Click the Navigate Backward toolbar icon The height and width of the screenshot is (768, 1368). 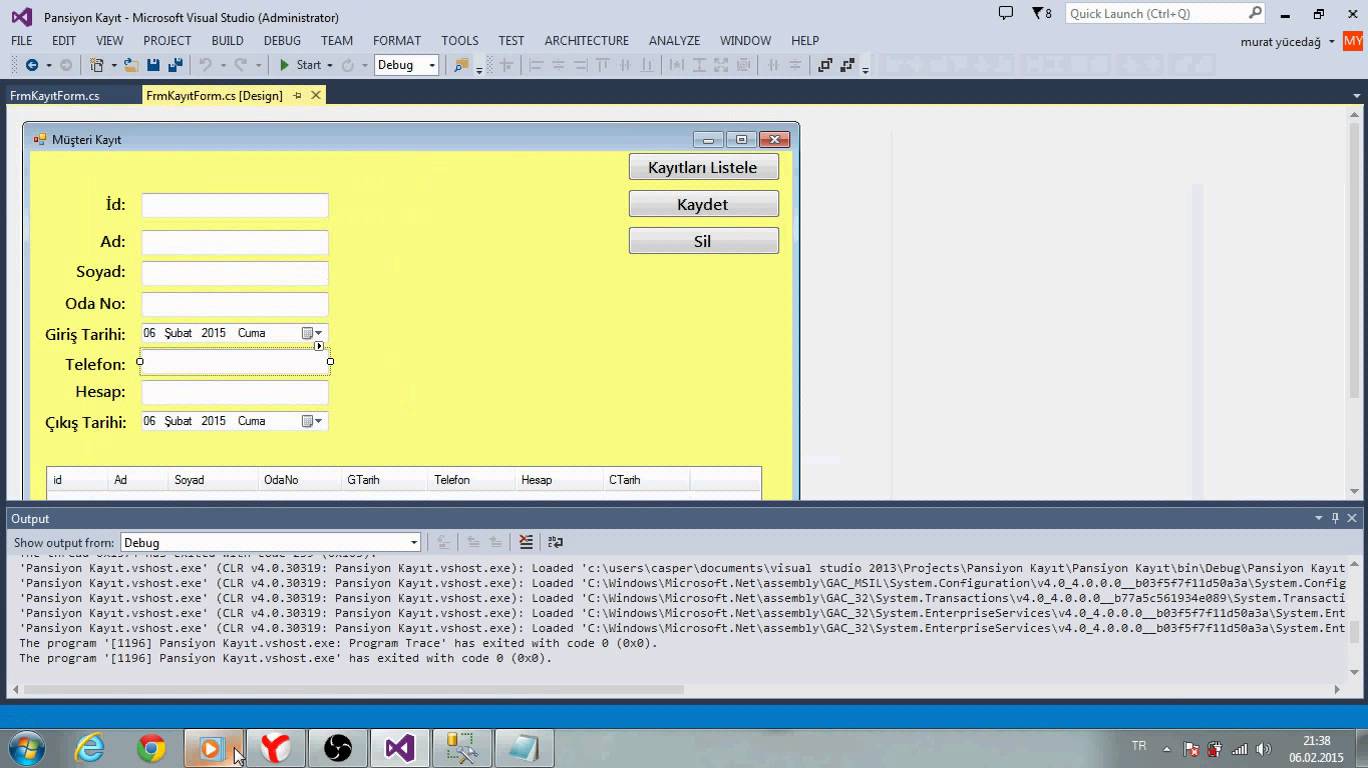pyautogui.click(x=31, y=65)
